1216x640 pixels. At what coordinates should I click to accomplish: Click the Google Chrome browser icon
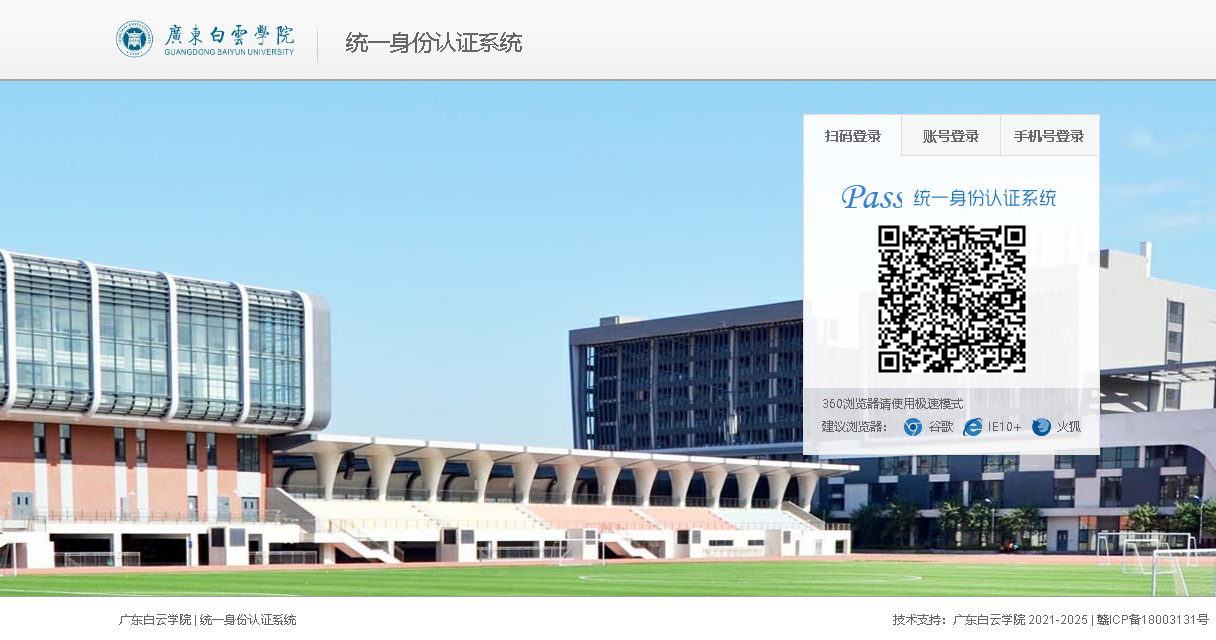[x=912, y=427]
